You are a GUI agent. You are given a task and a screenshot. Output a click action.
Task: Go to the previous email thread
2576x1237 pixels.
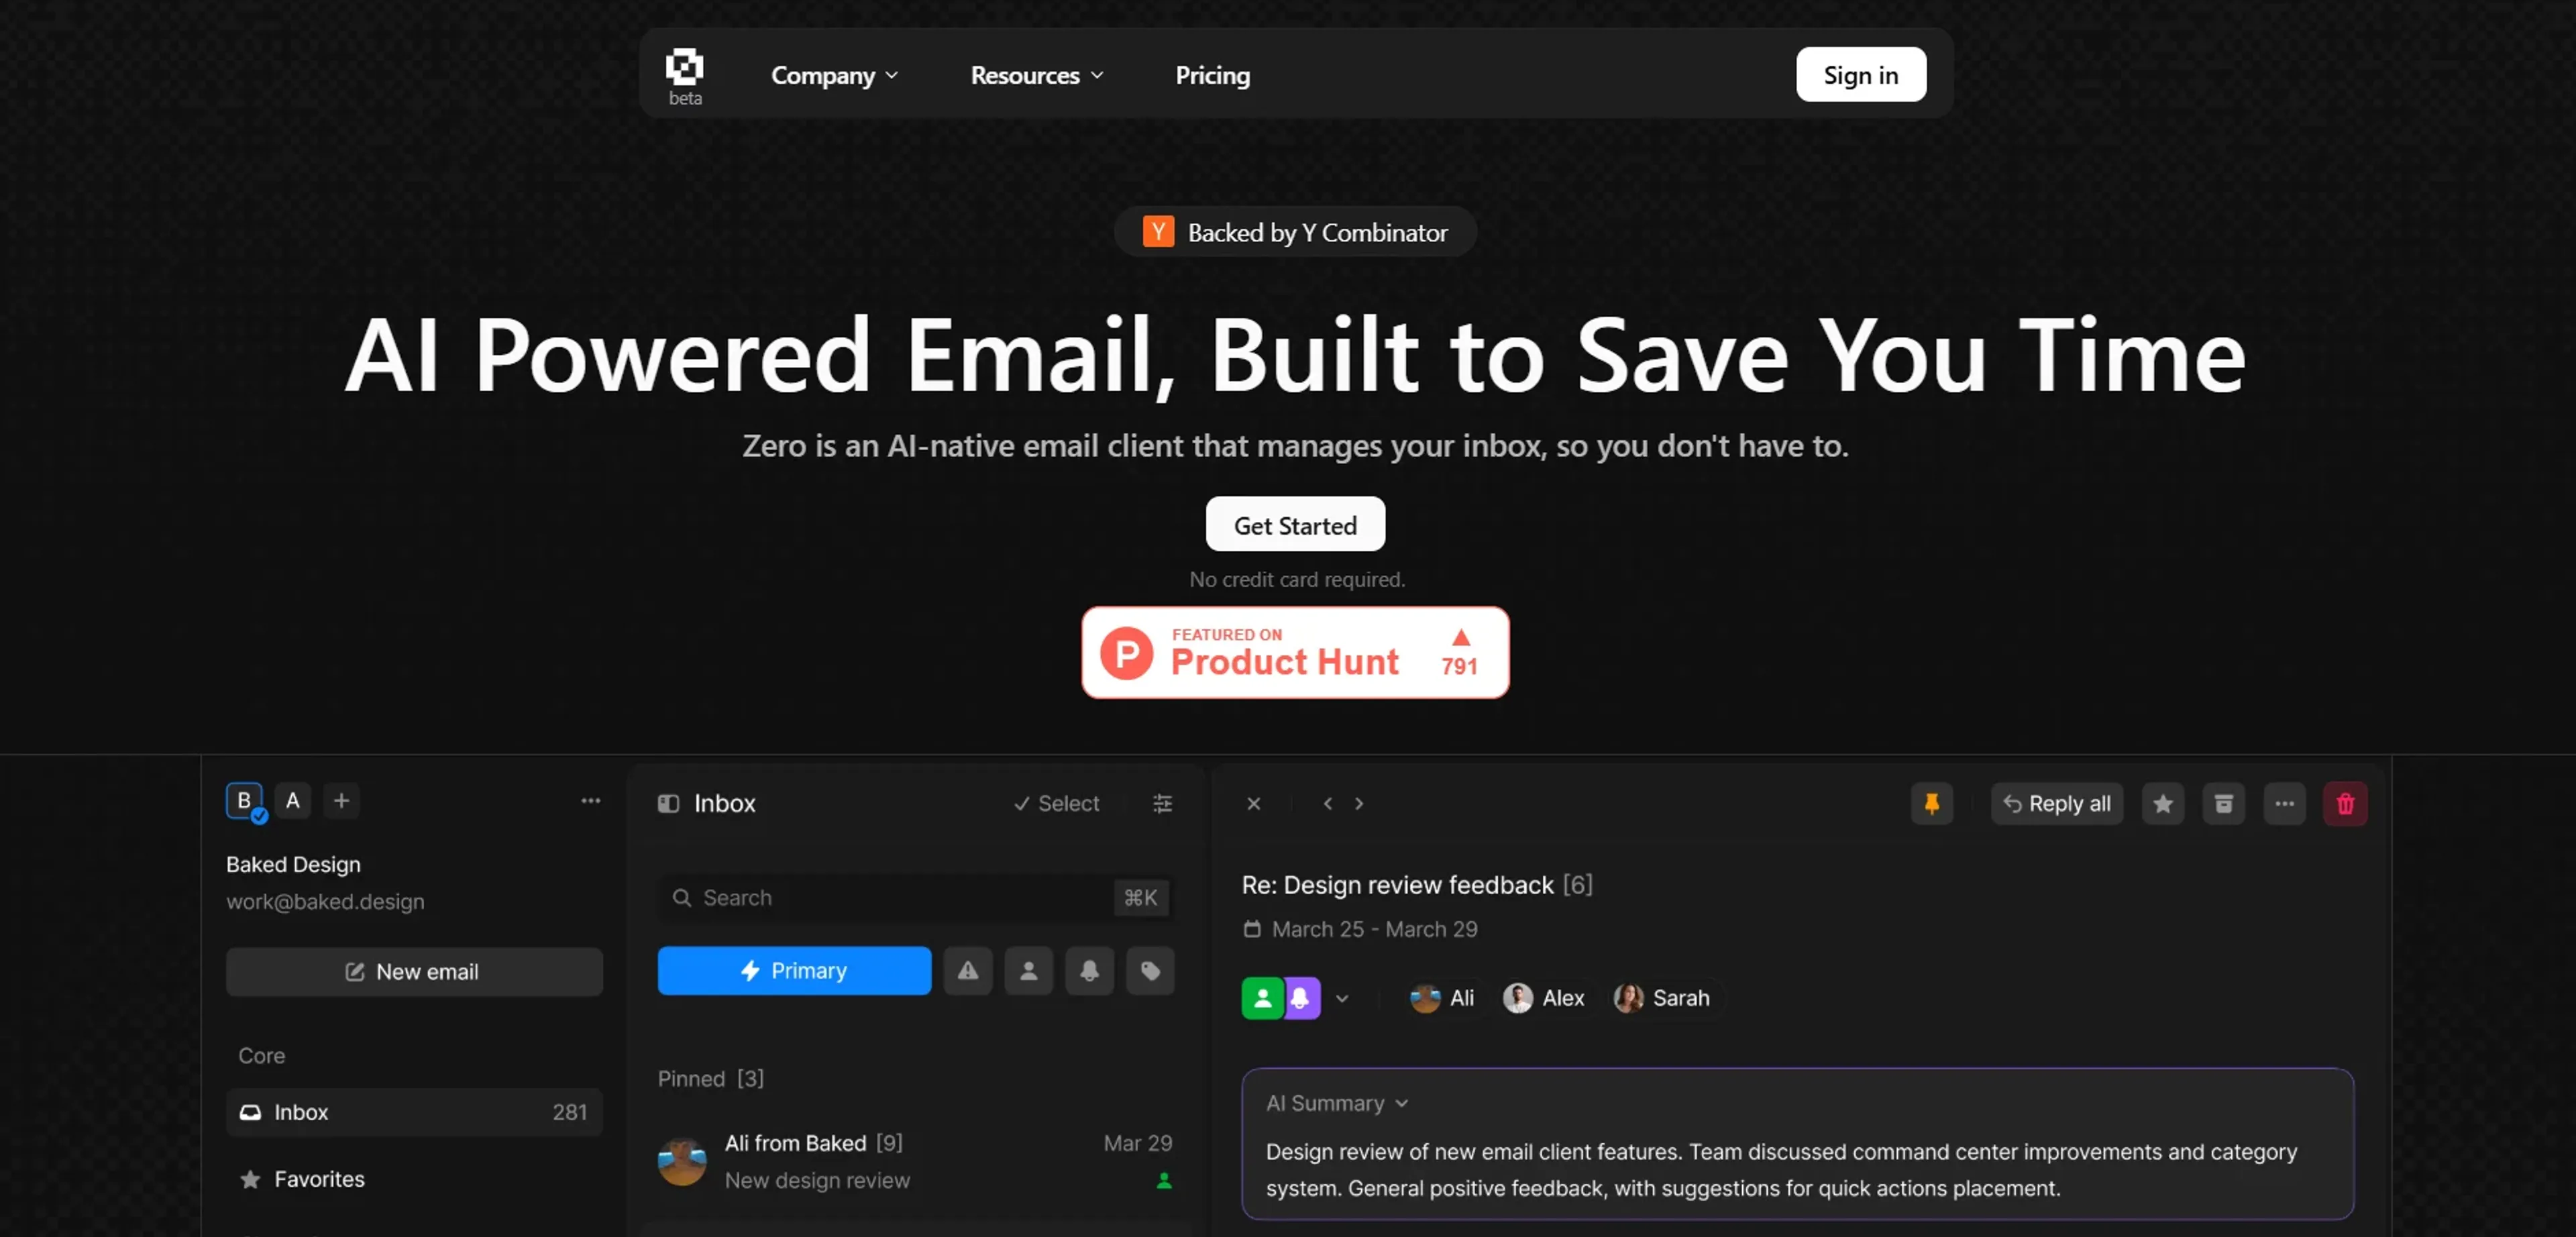tap(1327, 803)
